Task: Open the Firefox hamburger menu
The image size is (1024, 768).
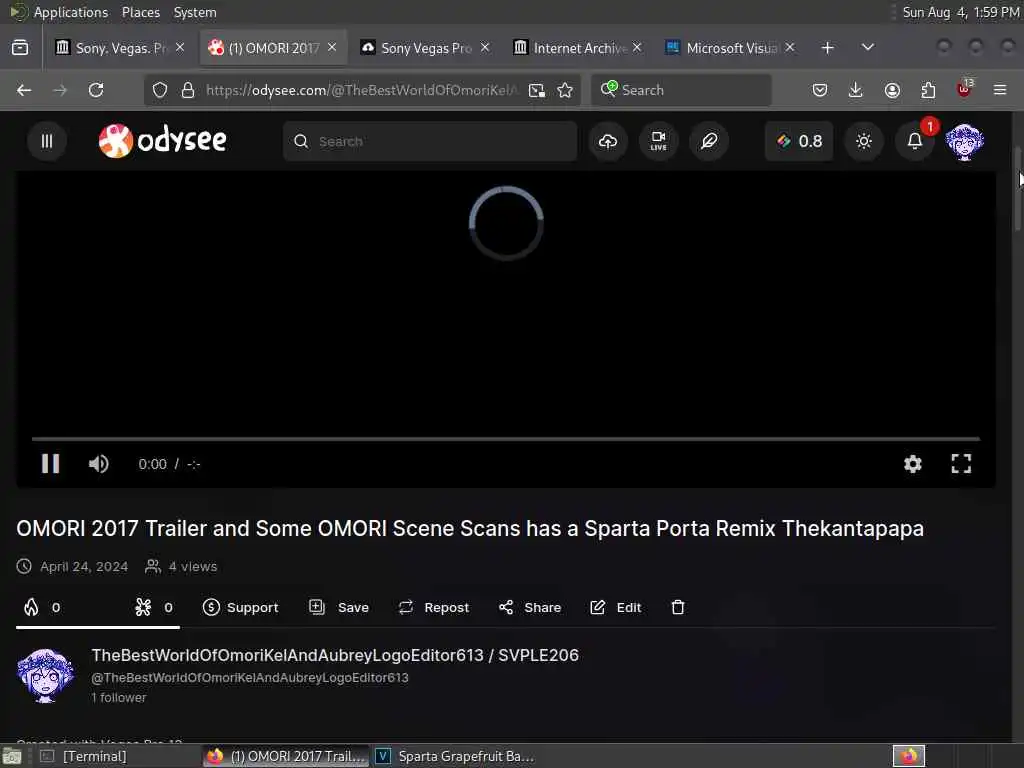Action: [1000, 90]
